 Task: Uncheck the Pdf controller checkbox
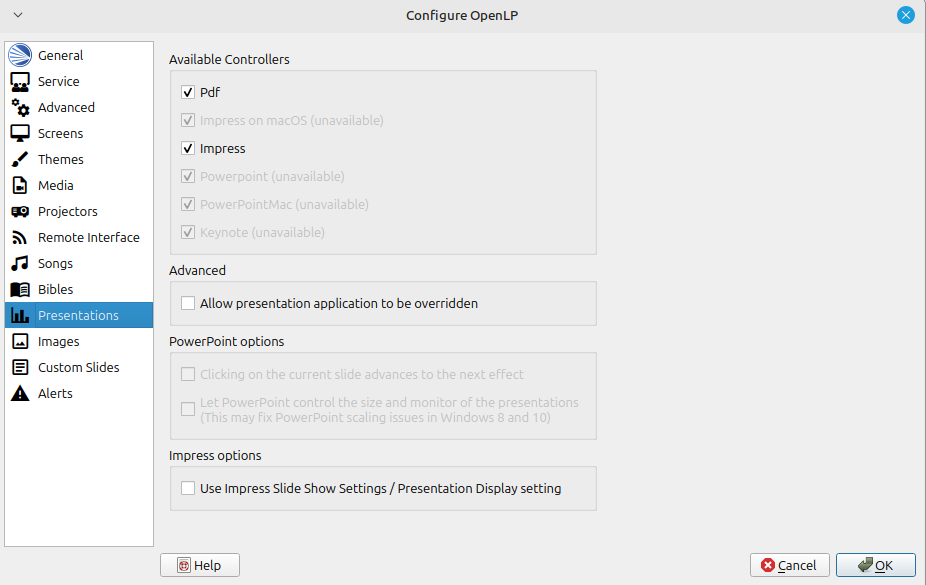point(188,93)
